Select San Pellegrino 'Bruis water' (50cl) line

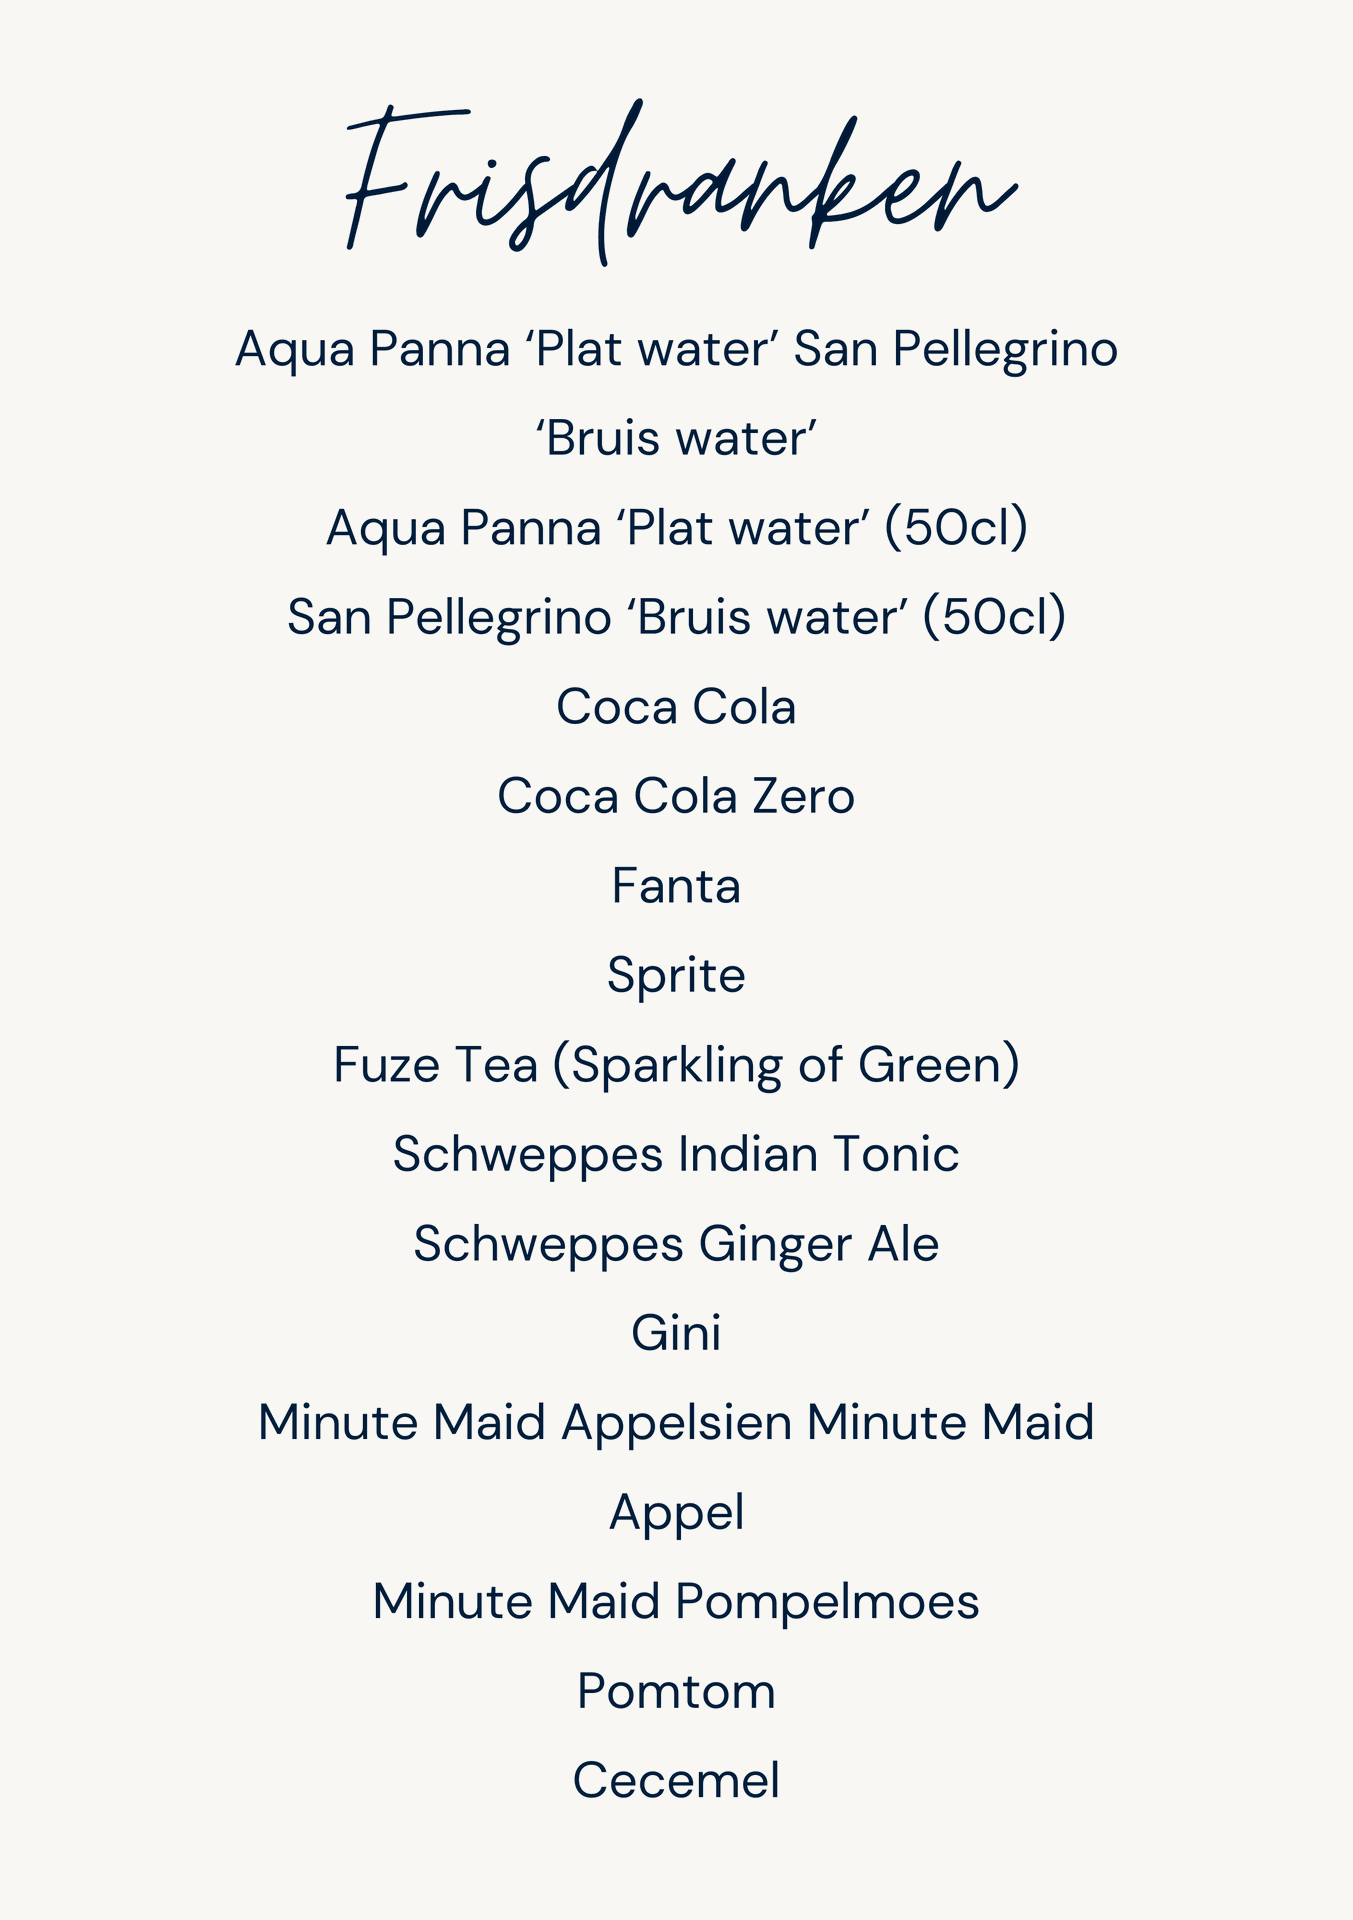677,617
